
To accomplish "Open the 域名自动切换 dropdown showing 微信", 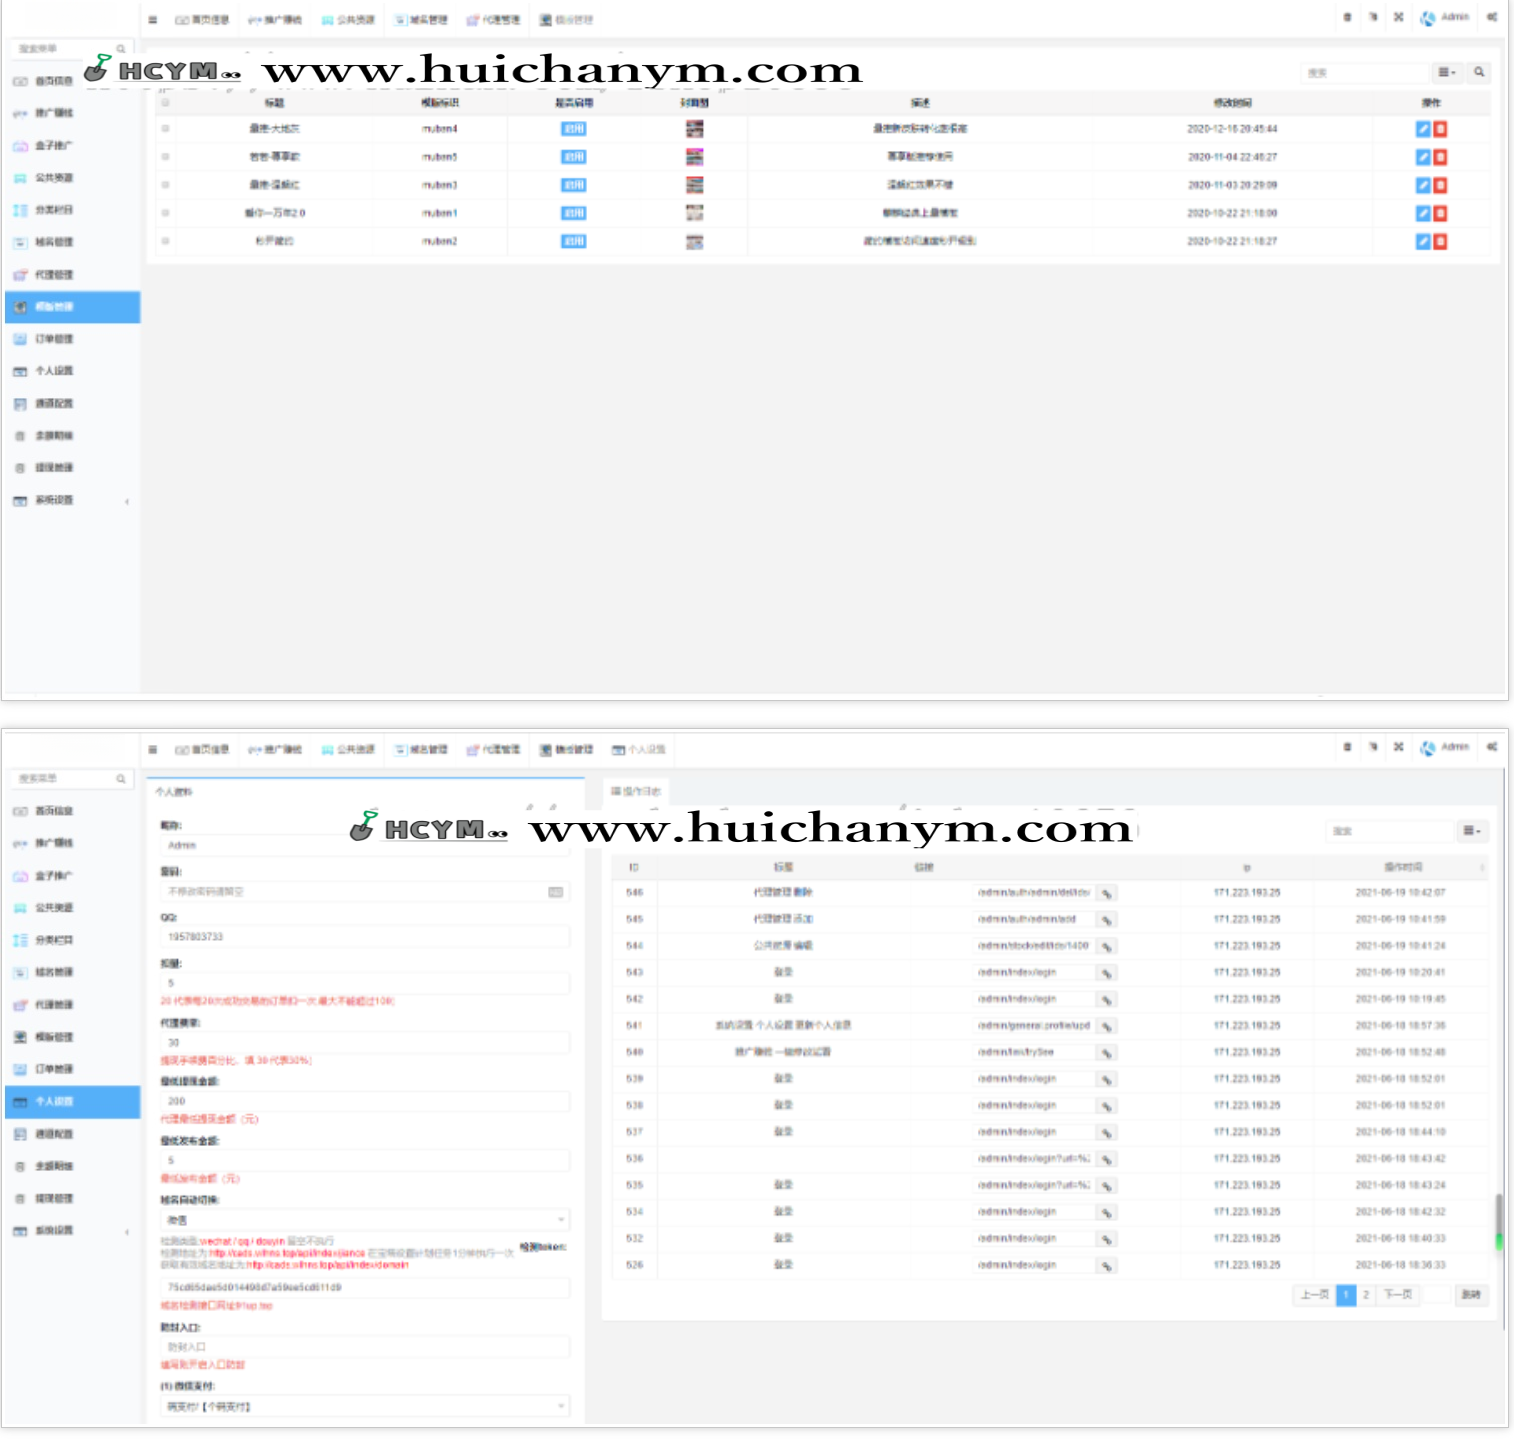I will point(364,1220).
